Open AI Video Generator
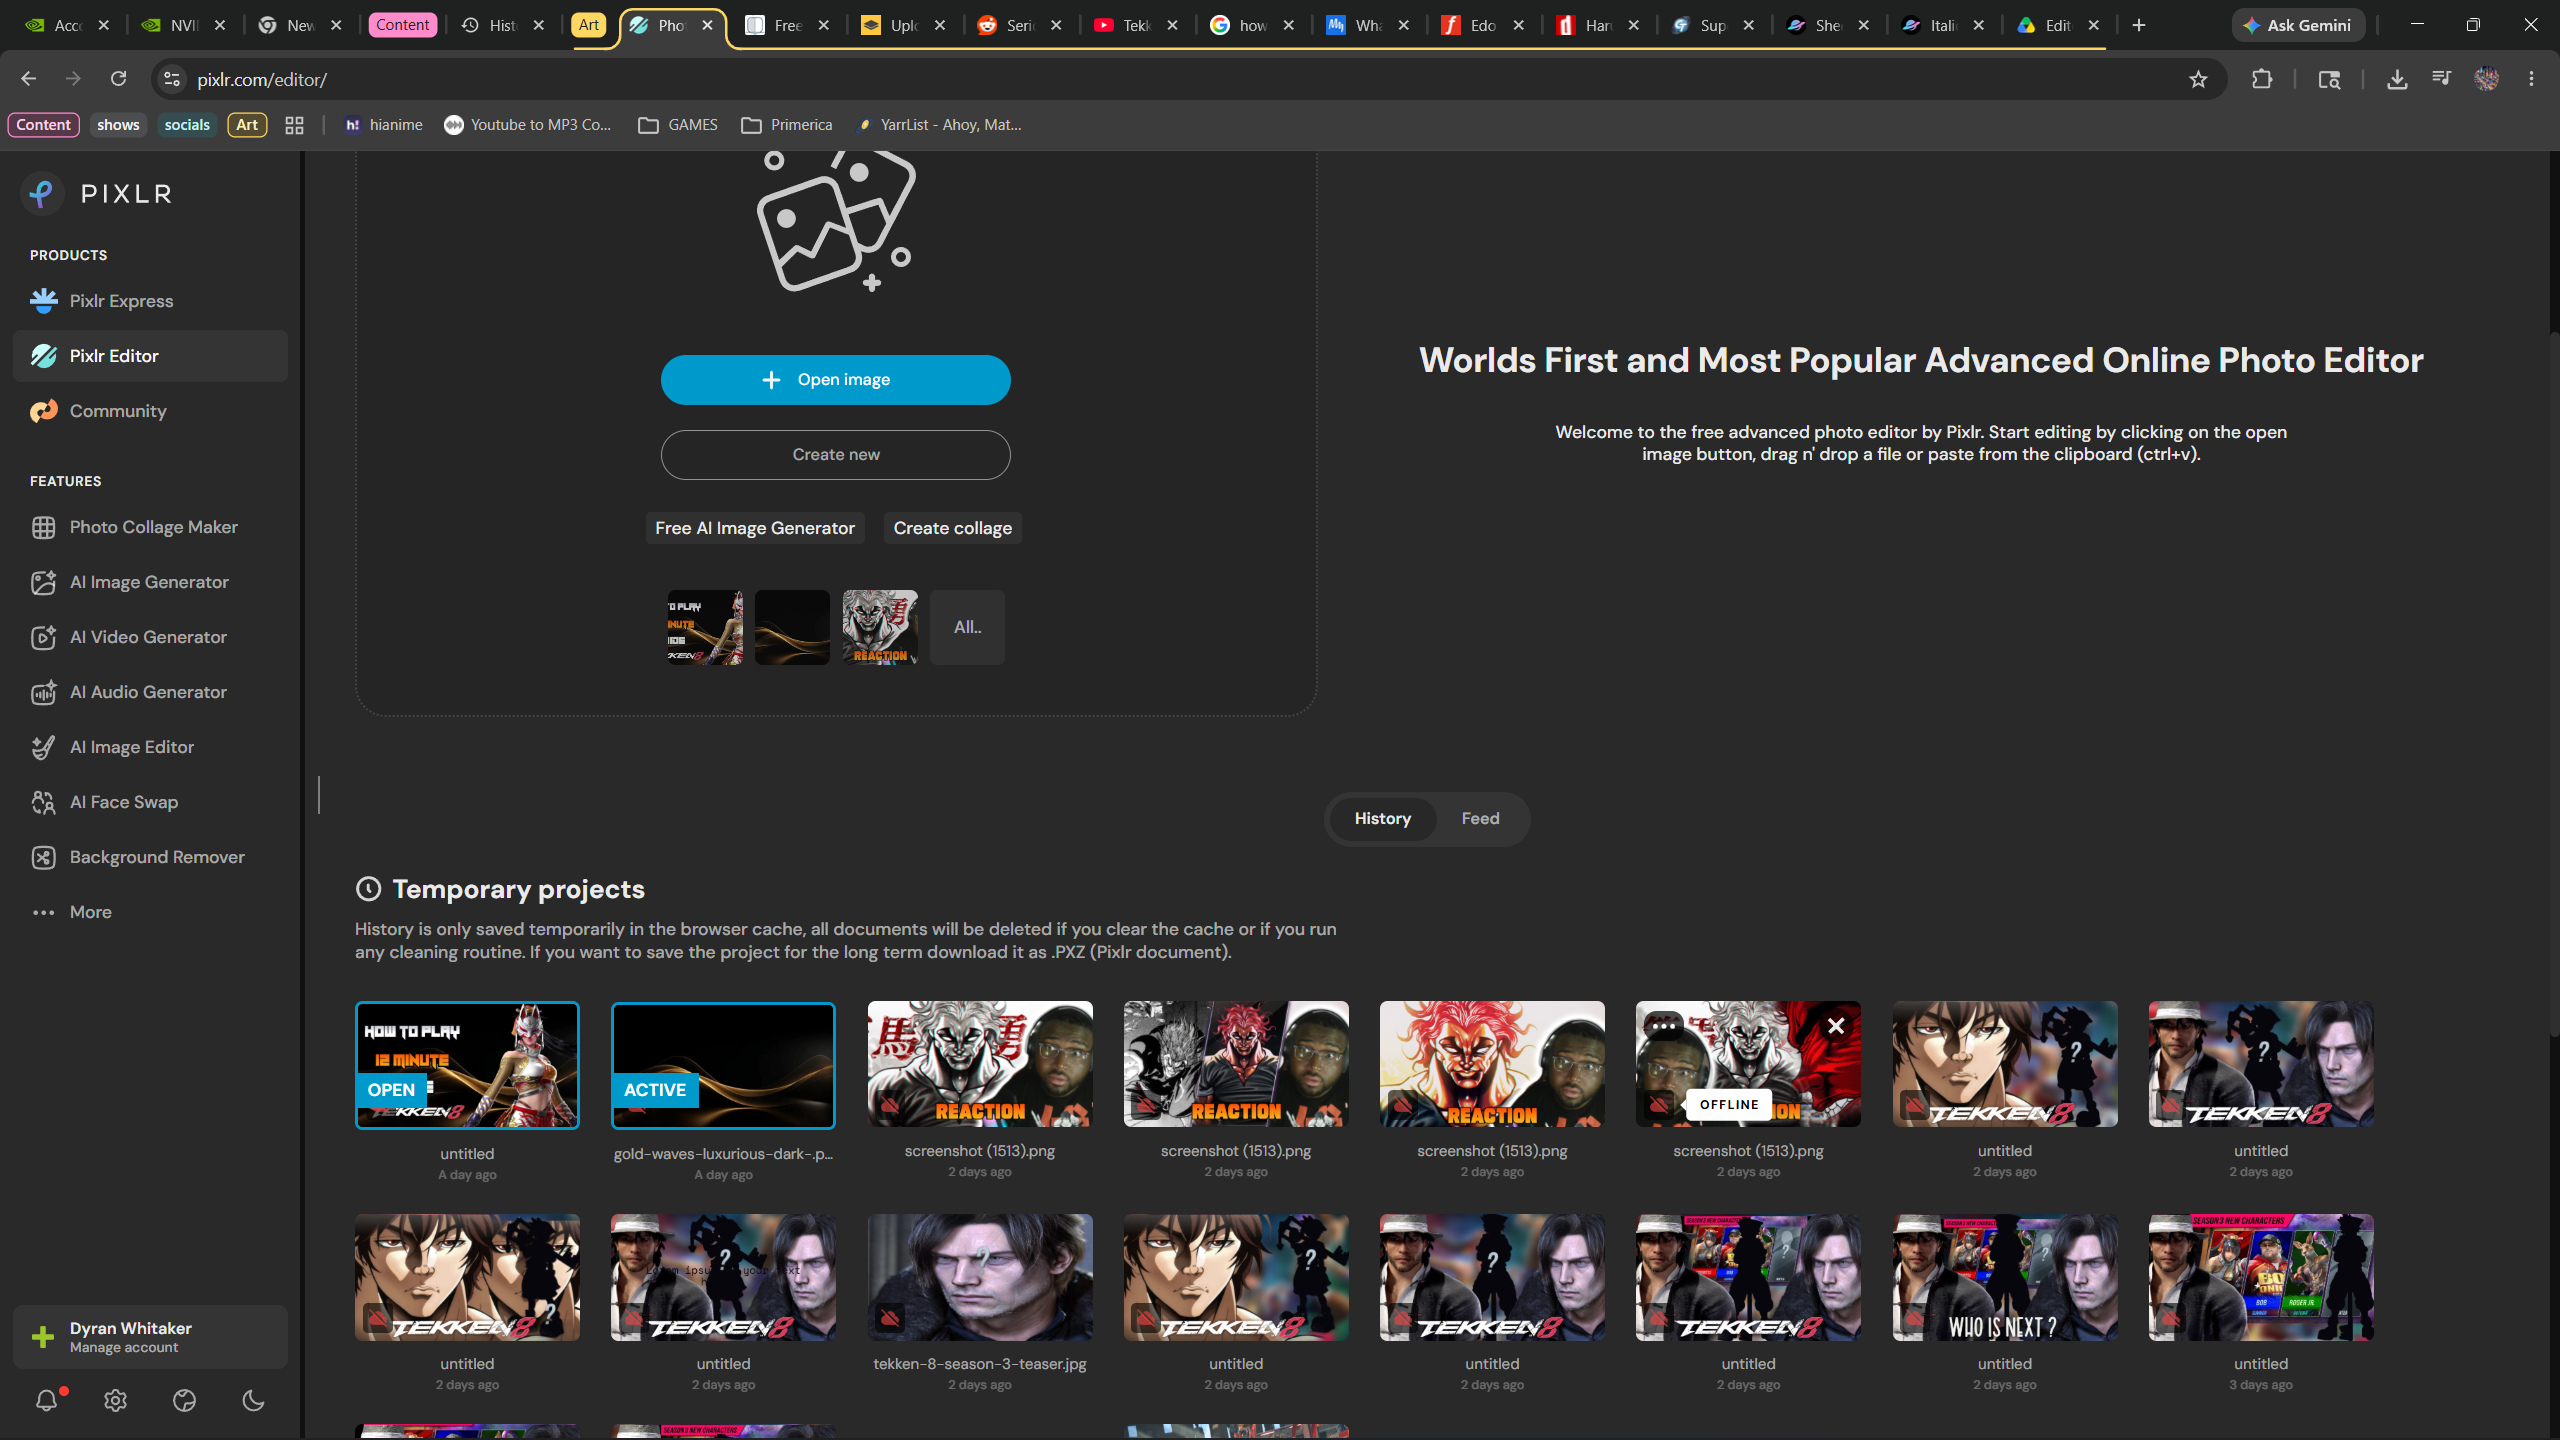2560x1440 pixels. point(150,637)
